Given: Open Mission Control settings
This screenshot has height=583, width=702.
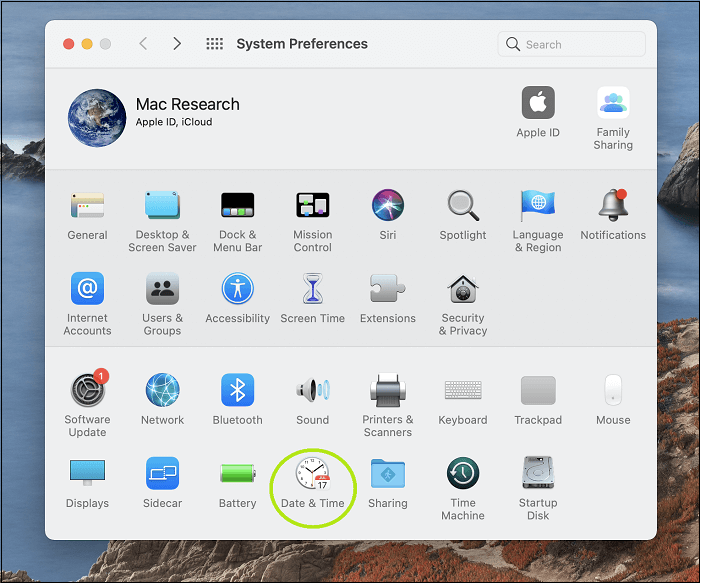Looking at the screenshot, I should point(312,206).
